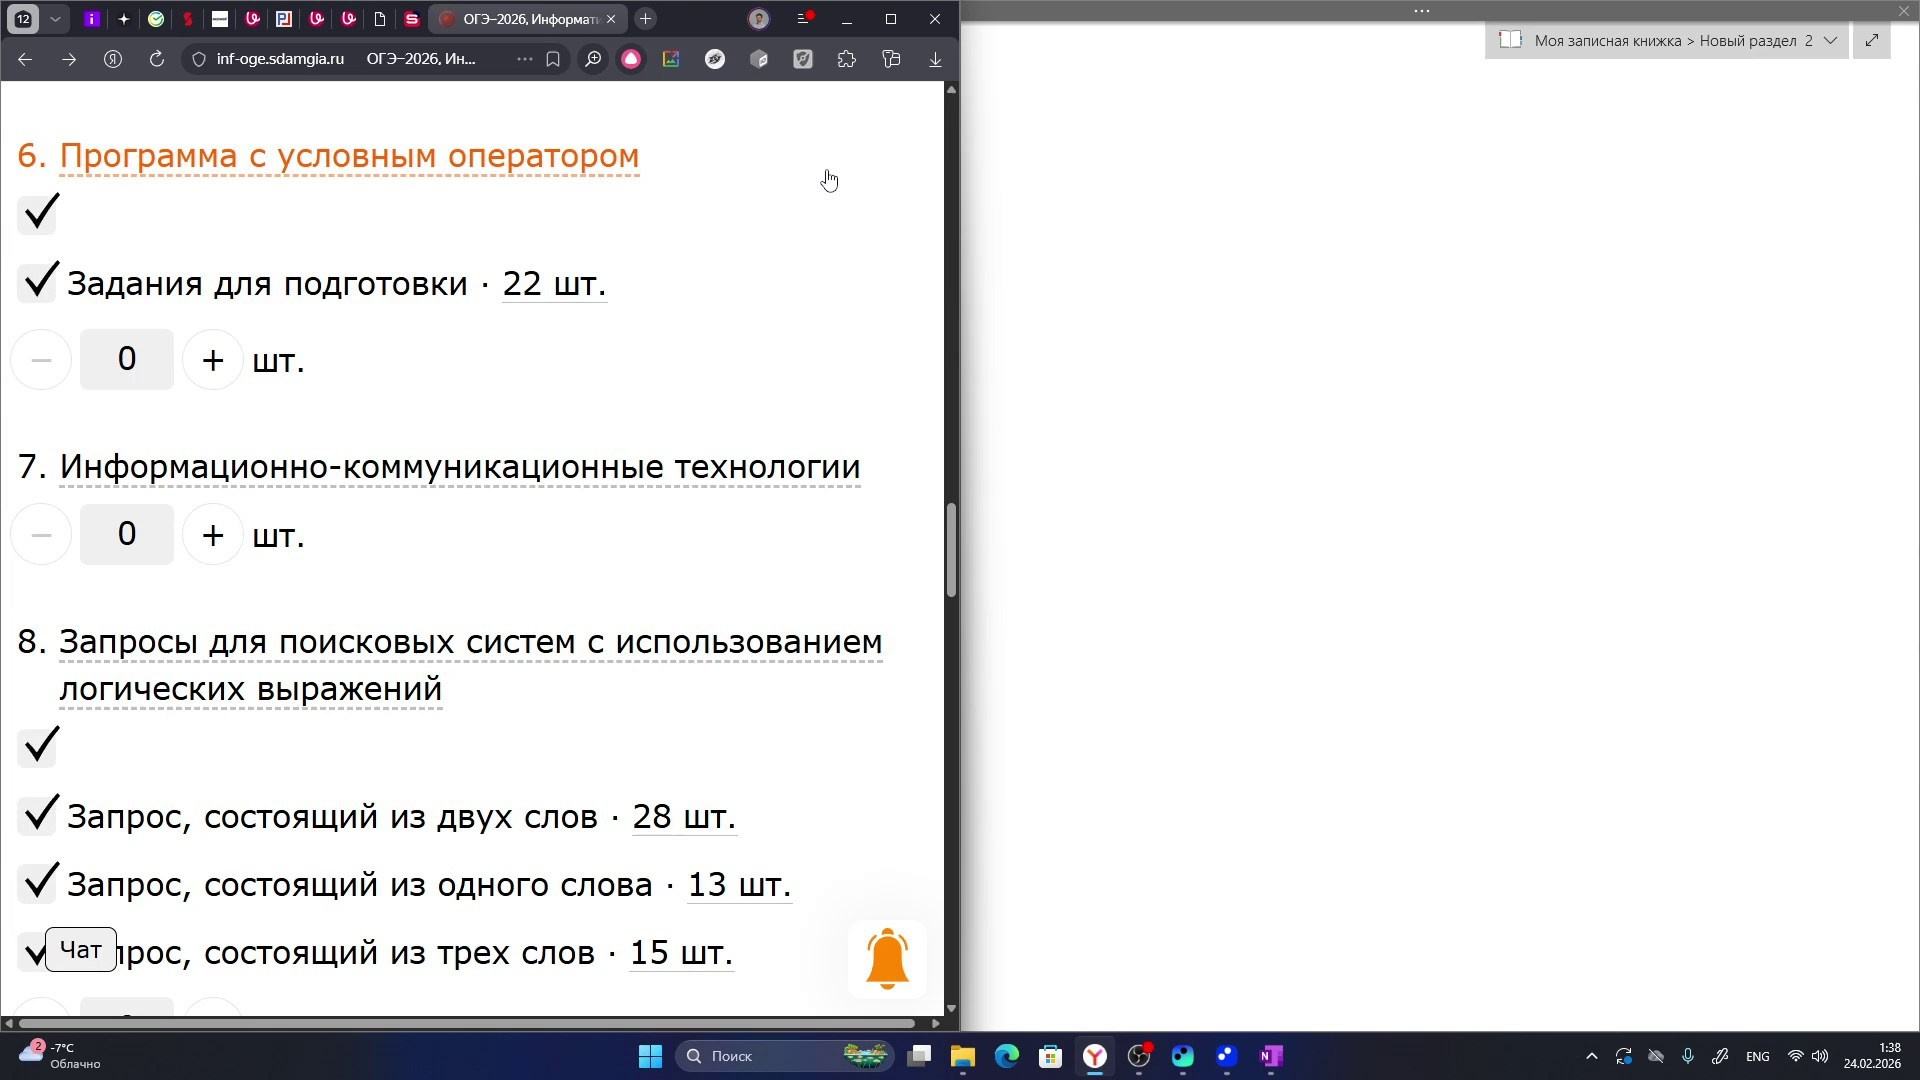Select the 'ОГЭ-2026, Информатика' browser tab

520,18
